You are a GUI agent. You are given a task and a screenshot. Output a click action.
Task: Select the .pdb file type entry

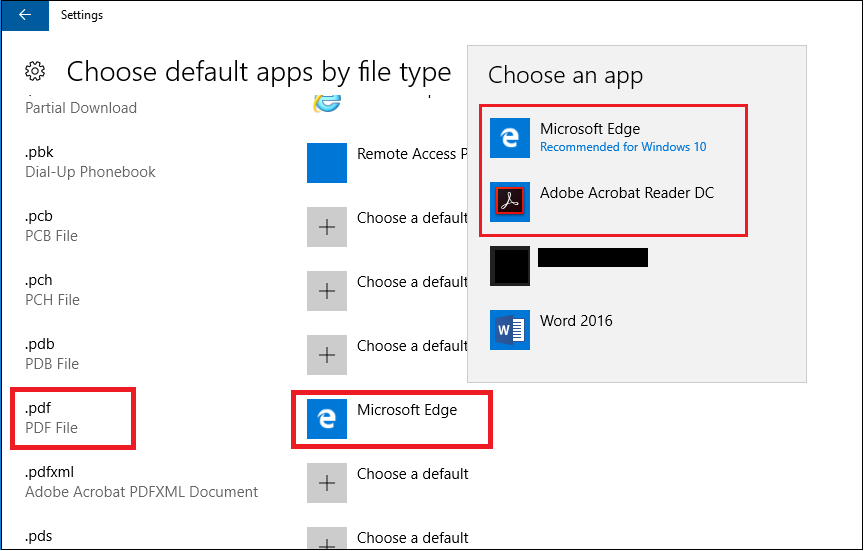pyautogui.click(x=40, y=344)
